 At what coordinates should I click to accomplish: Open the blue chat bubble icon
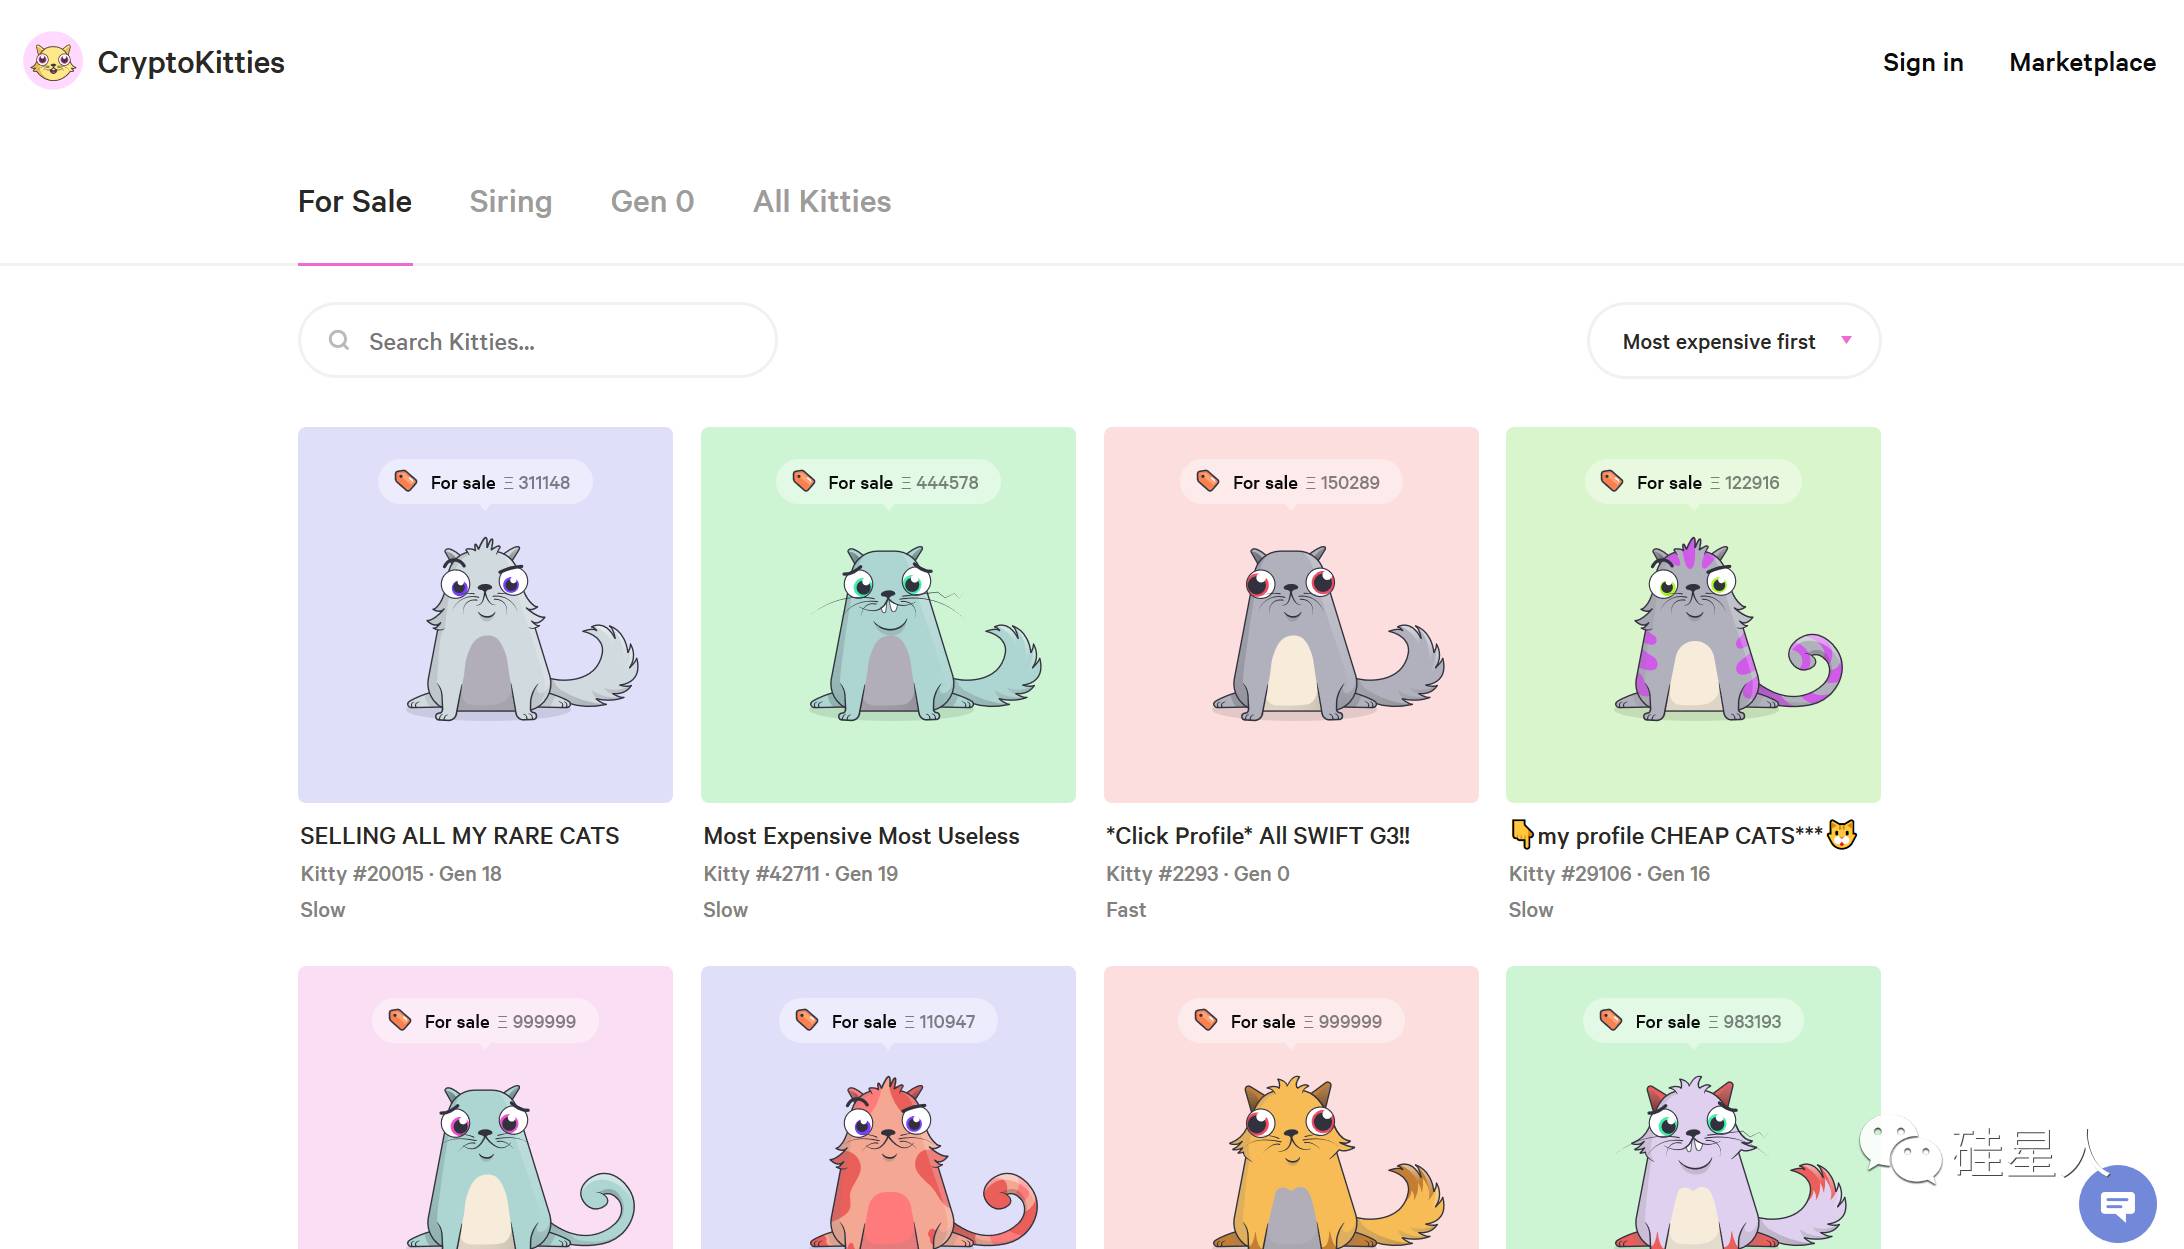(x=2117, y=1204)
